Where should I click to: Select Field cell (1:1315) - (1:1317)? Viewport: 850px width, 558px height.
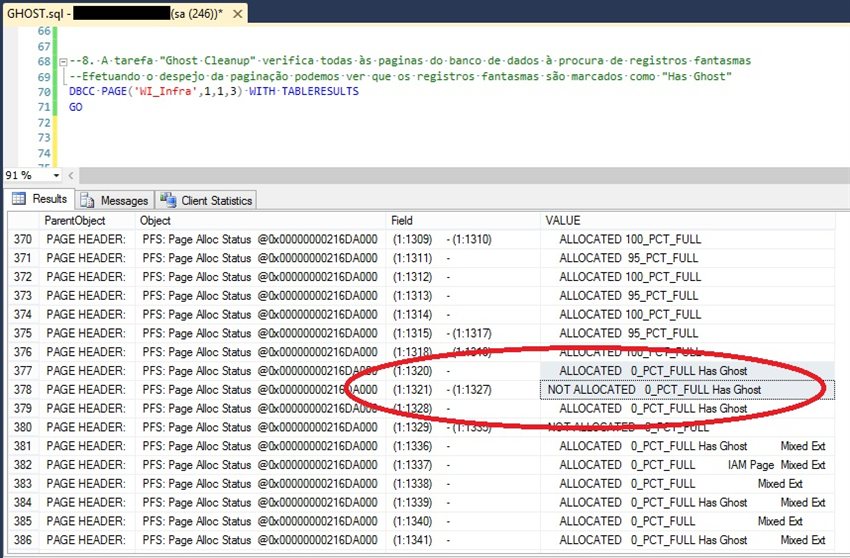click(x=463, y=333)
